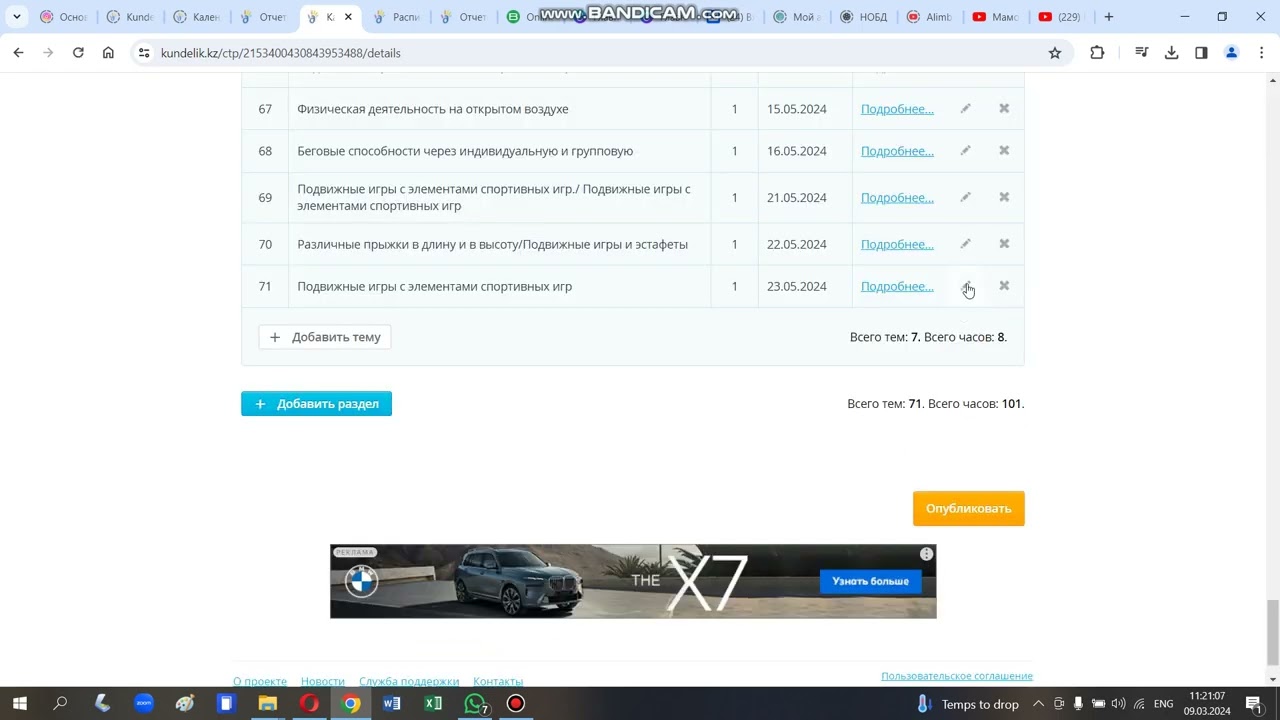Switch to the Основ browser tab
The width and height of the screenshot is (1280, 720).
coord(63,17)
